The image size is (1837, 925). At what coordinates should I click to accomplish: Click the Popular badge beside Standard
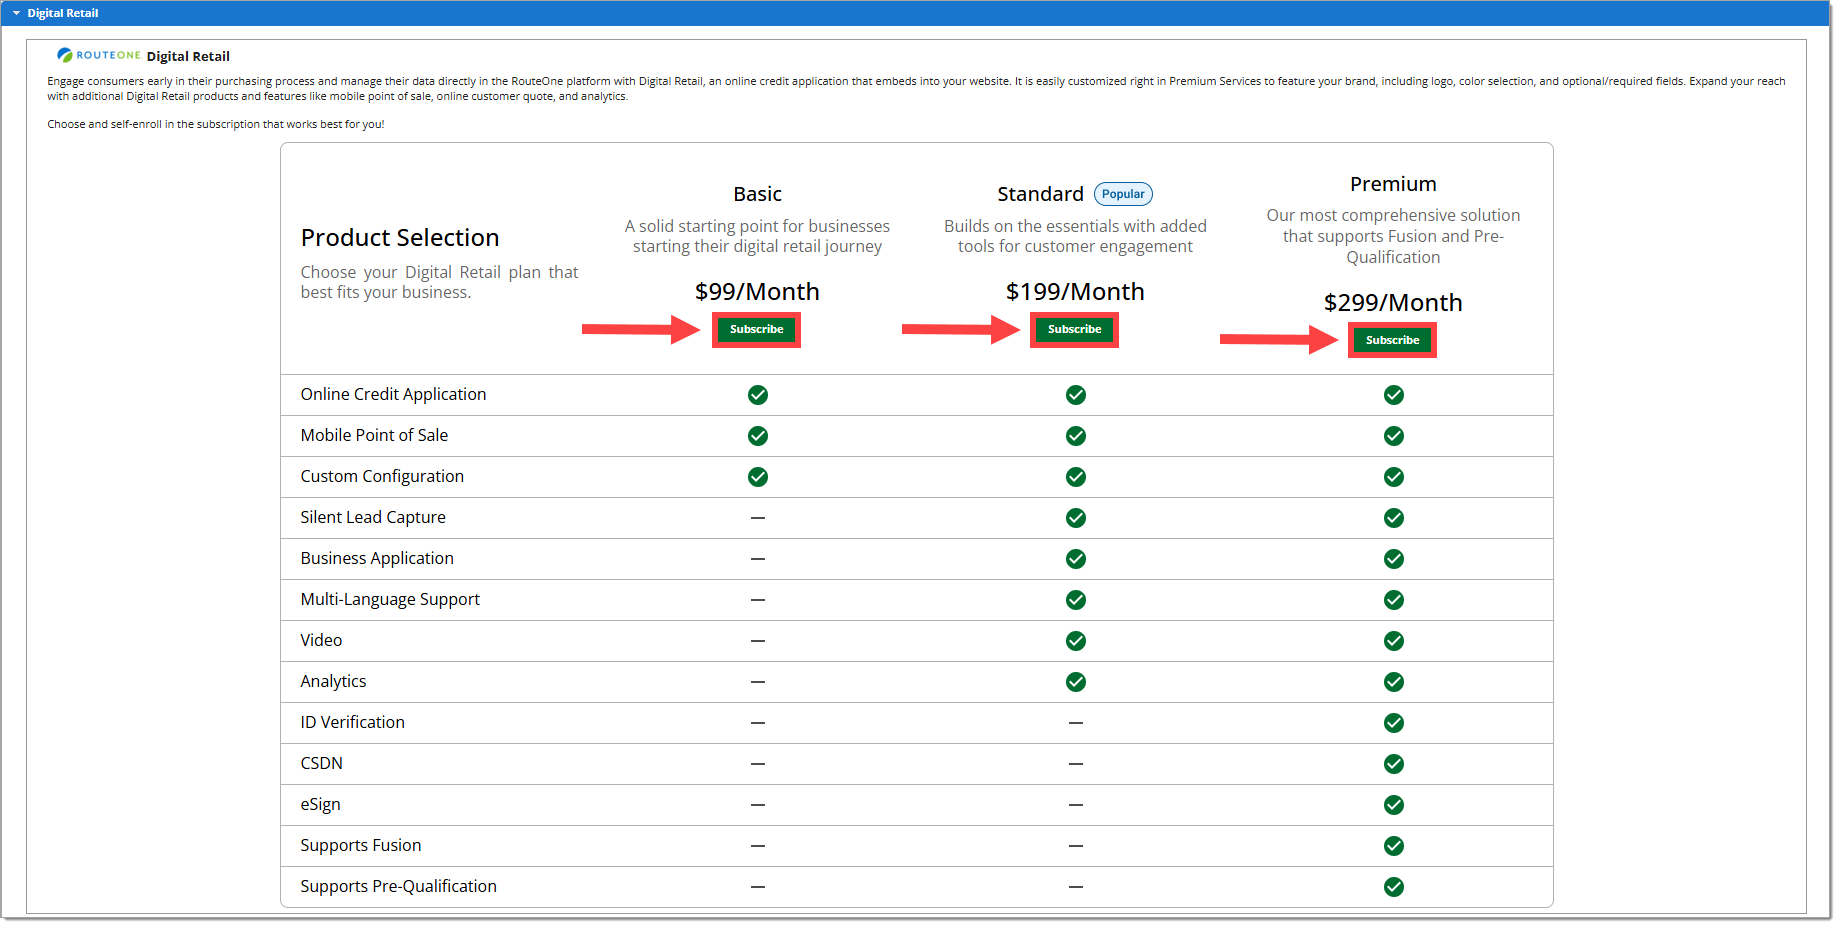tap(1123, 194)
